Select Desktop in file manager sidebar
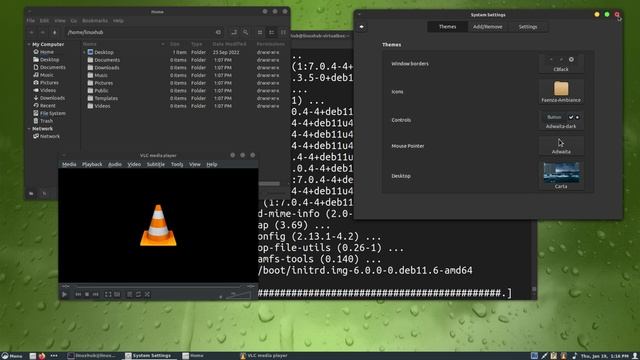Screen dimensions: 640x360 tap(49, 60)
